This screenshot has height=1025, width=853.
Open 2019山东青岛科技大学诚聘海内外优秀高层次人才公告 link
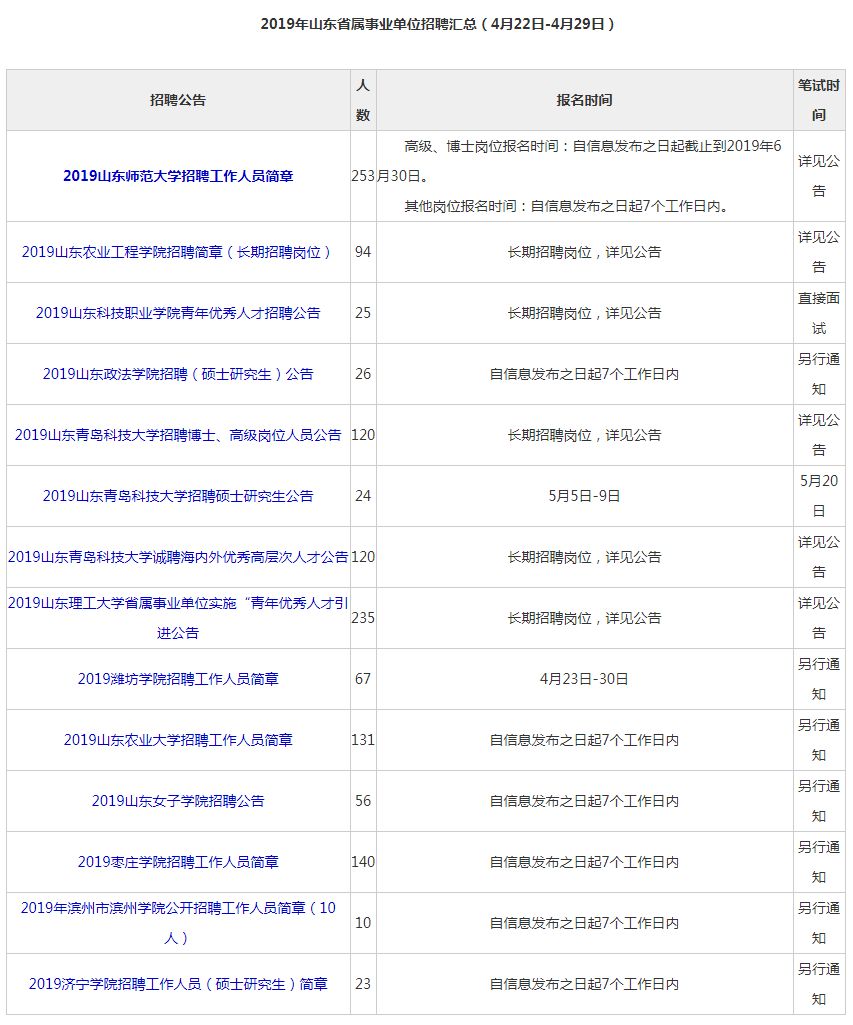[x=178, y=557]
